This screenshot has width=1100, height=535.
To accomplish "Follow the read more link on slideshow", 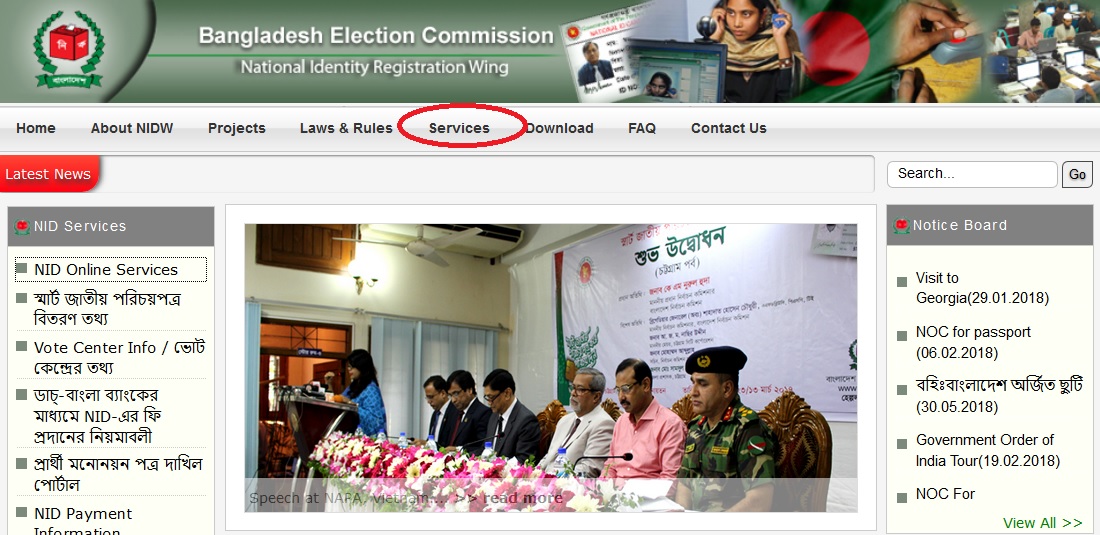I will 523,498.
